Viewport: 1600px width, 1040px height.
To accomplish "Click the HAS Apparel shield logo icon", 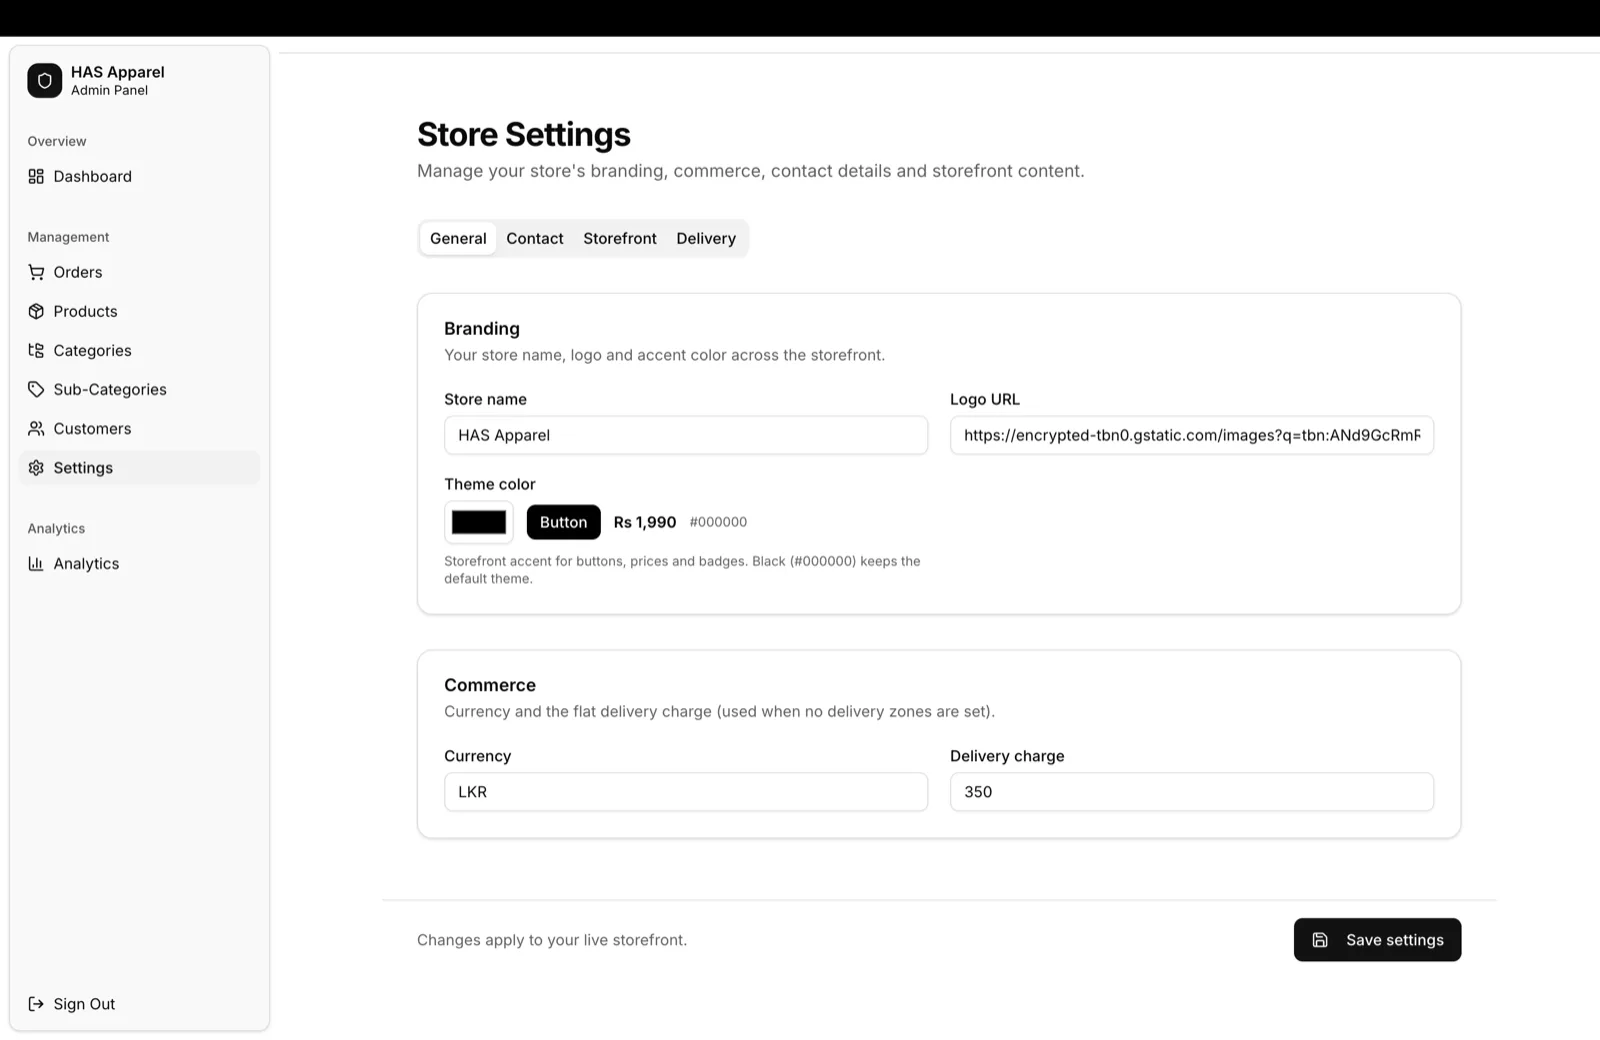I will click(45, 81).
